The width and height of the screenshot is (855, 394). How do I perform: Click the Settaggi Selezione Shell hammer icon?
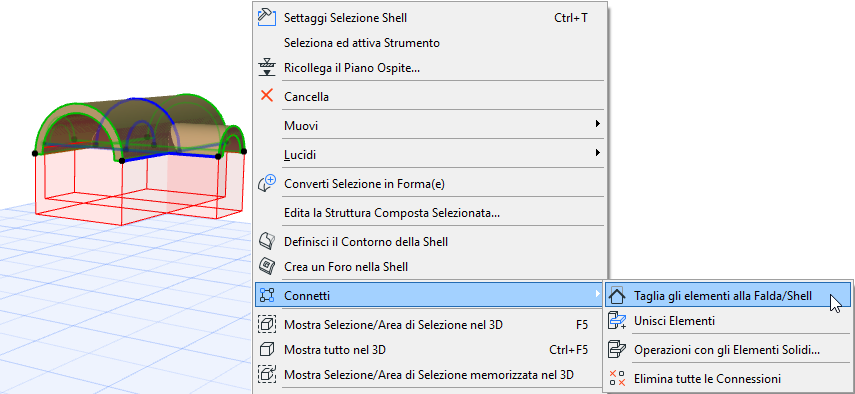point(267,17)
